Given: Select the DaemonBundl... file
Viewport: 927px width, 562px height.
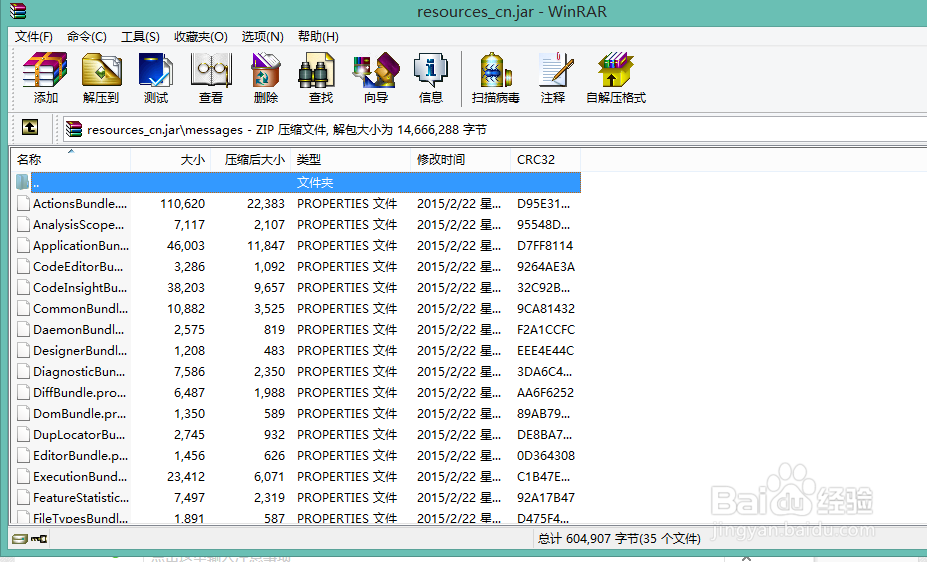Looking at the screenshot, I should click(79, 330).
